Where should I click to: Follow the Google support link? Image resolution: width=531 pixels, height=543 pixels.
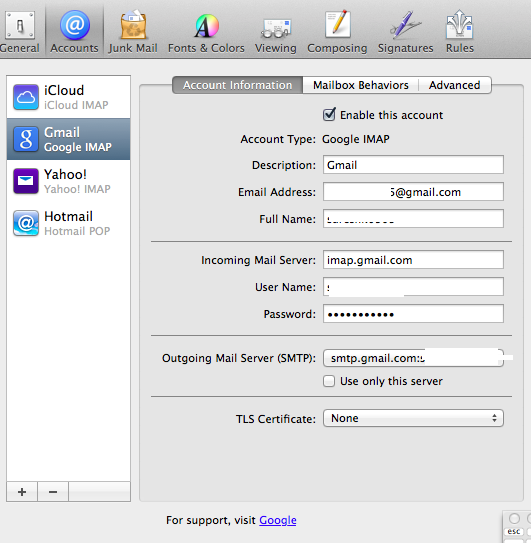tap(278, 520)
